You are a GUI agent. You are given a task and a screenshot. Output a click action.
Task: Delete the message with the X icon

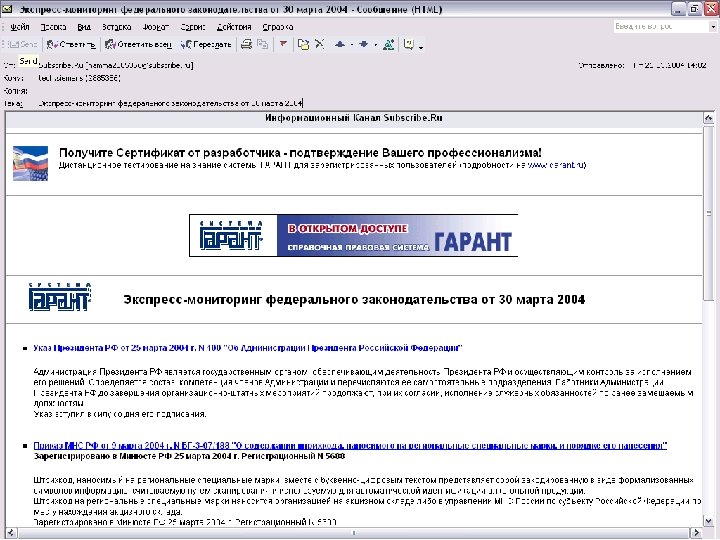click(x=320, y=45)
